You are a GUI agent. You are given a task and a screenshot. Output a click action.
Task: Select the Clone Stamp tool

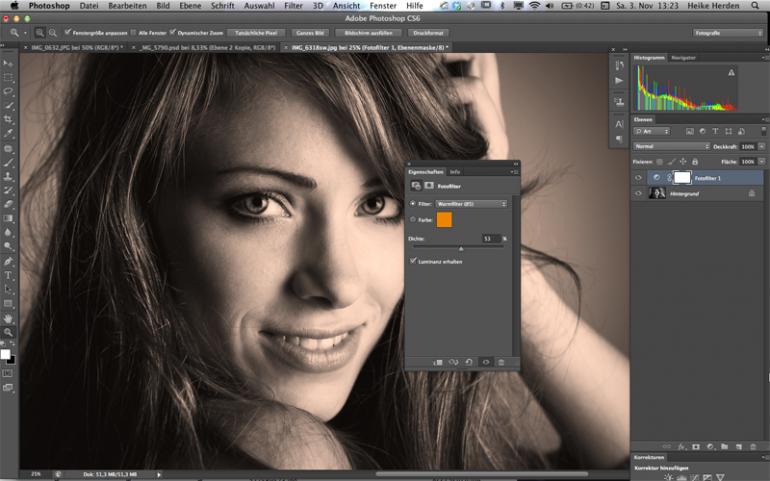click(x=8, y=176)
